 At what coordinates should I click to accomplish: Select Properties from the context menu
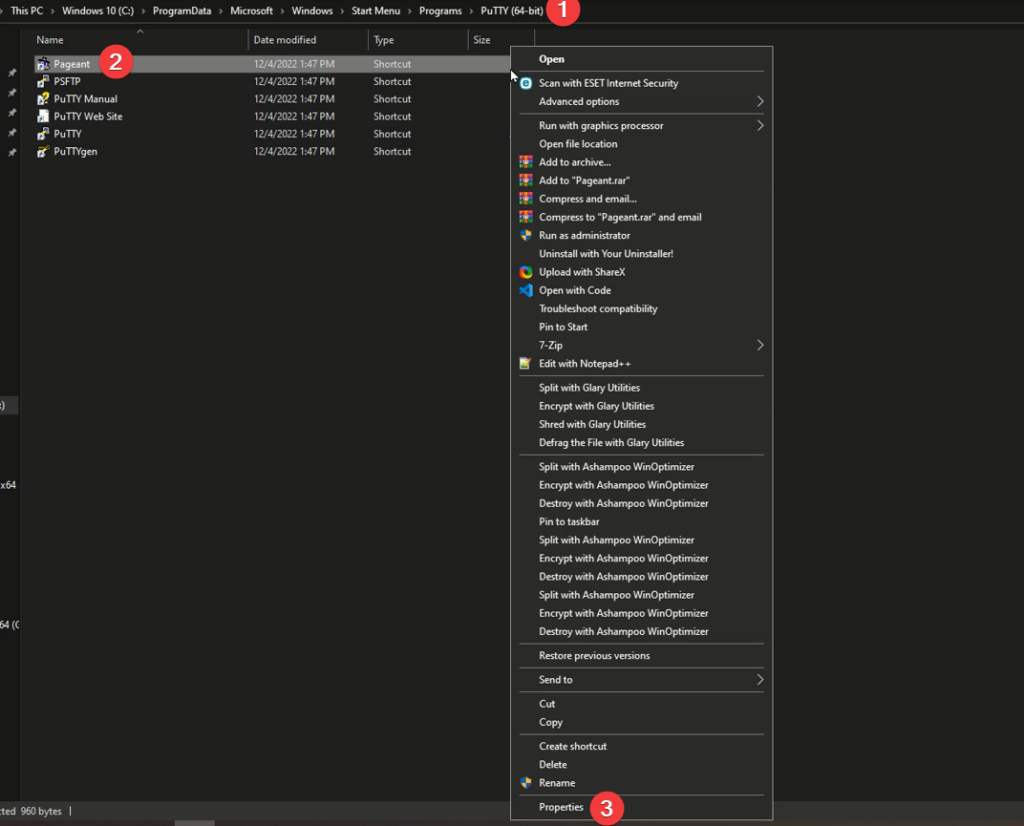pos(561,807)
